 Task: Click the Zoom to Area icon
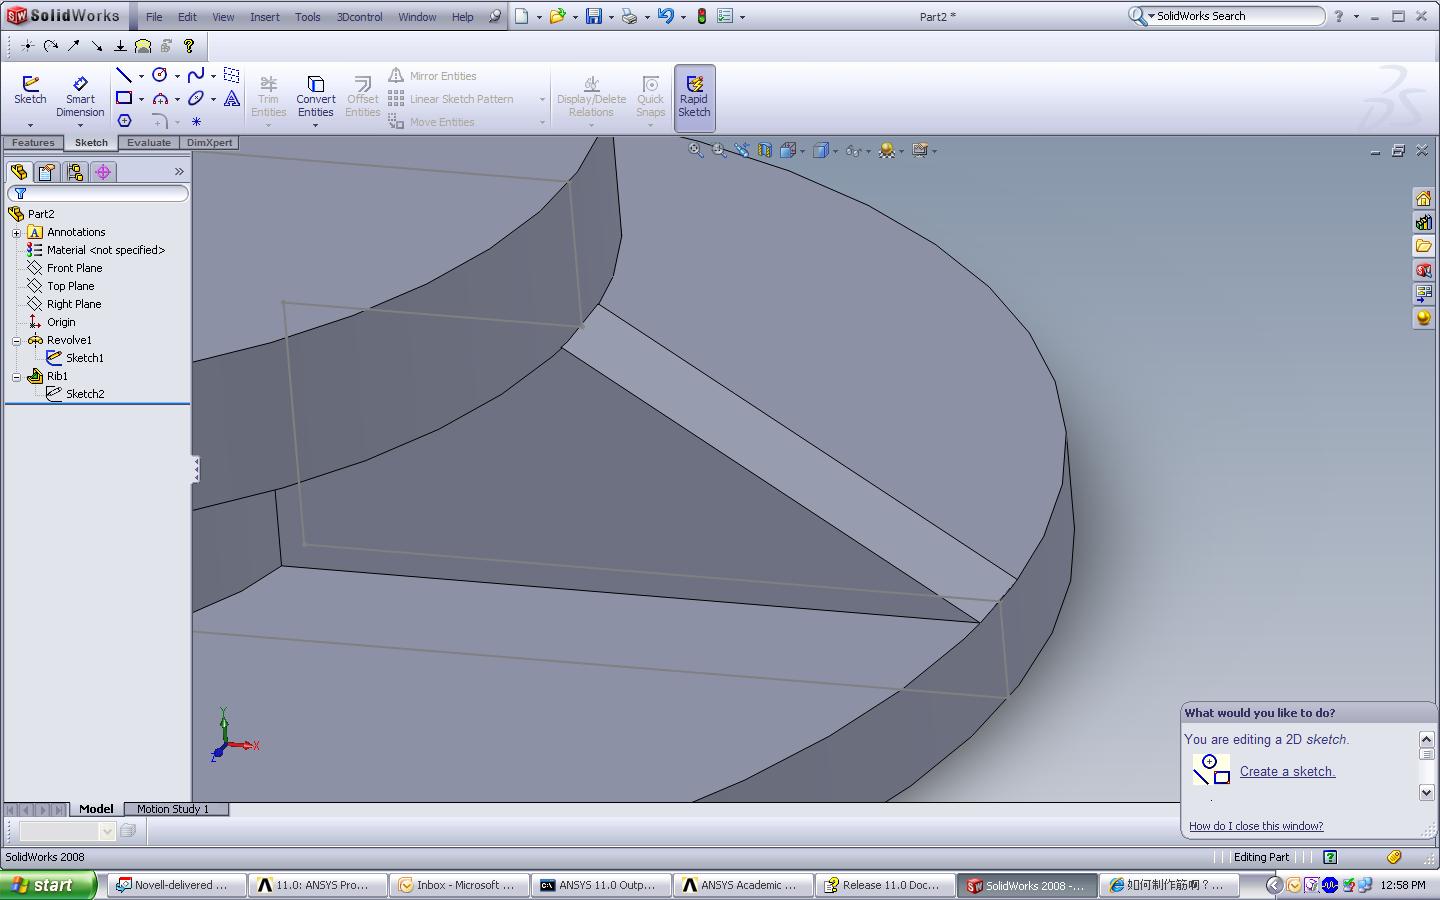pos(718,150)
